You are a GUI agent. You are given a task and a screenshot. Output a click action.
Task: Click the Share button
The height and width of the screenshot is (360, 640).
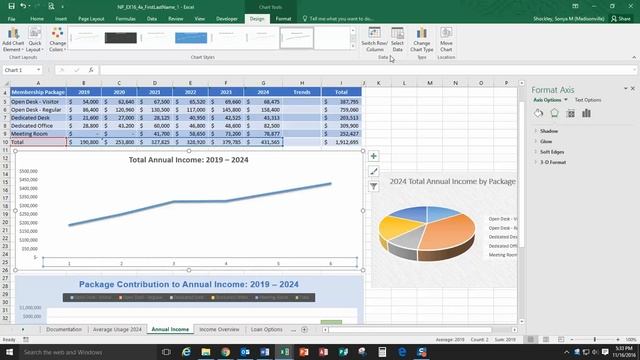pos(621,19)
